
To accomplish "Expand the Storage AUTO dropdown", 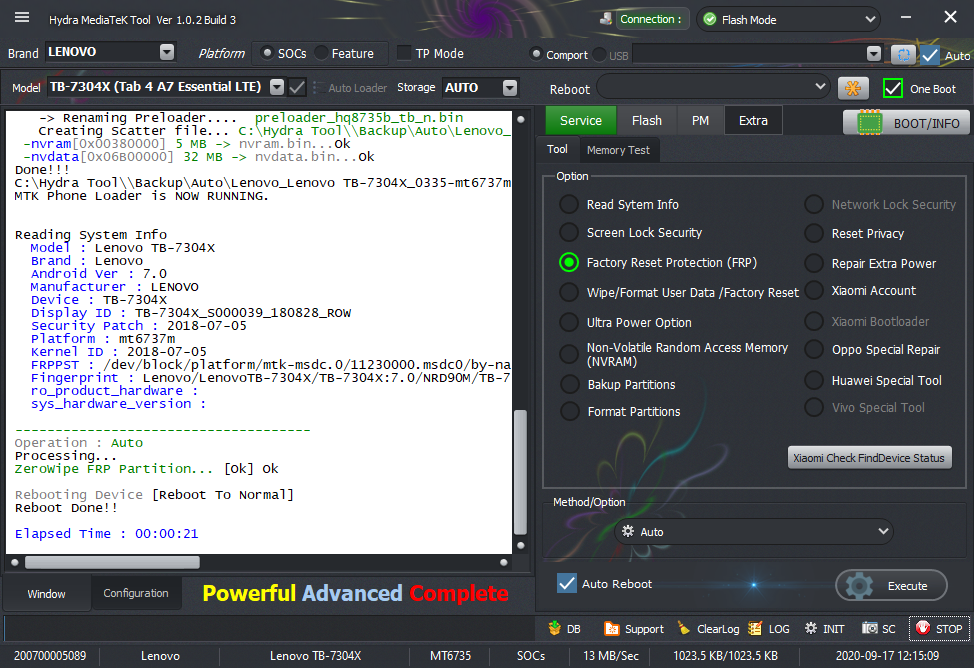I will point(510,88).
